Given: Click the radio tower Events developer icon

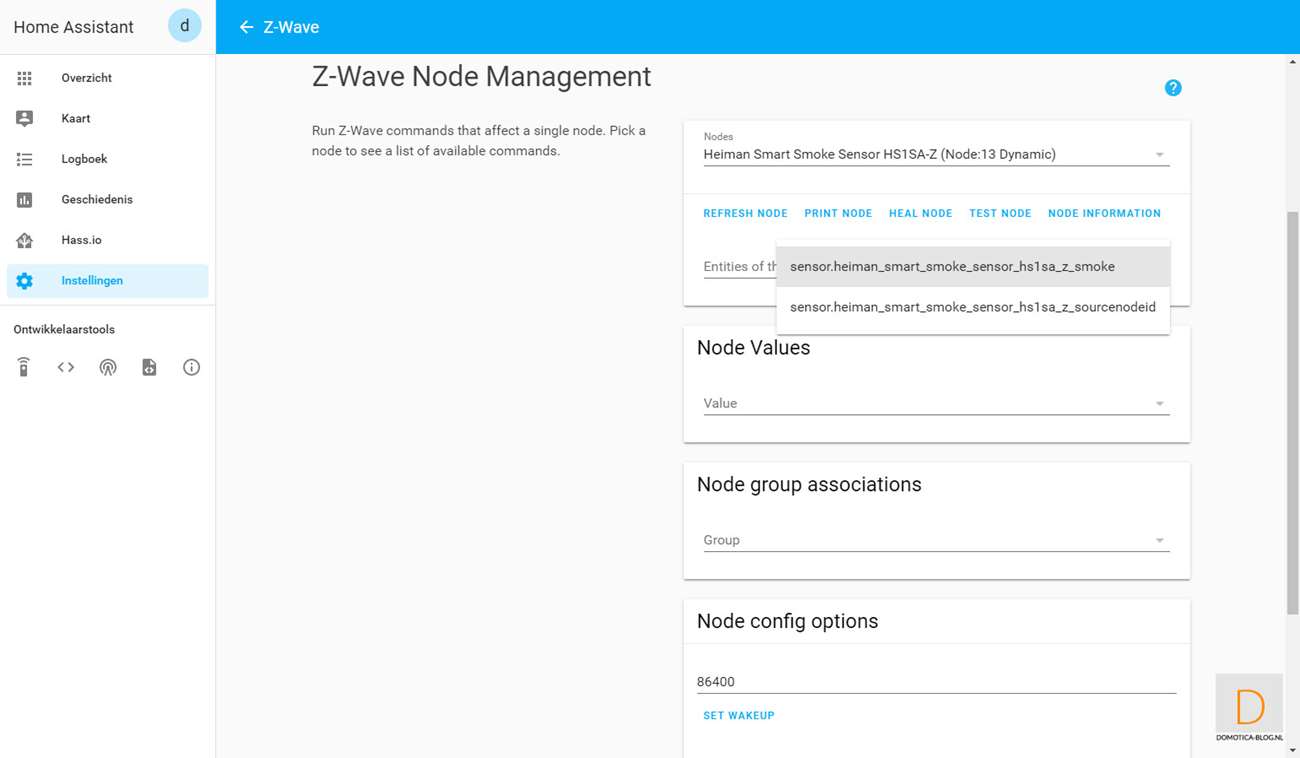Looking at the screenshot, I should point(108,367).
